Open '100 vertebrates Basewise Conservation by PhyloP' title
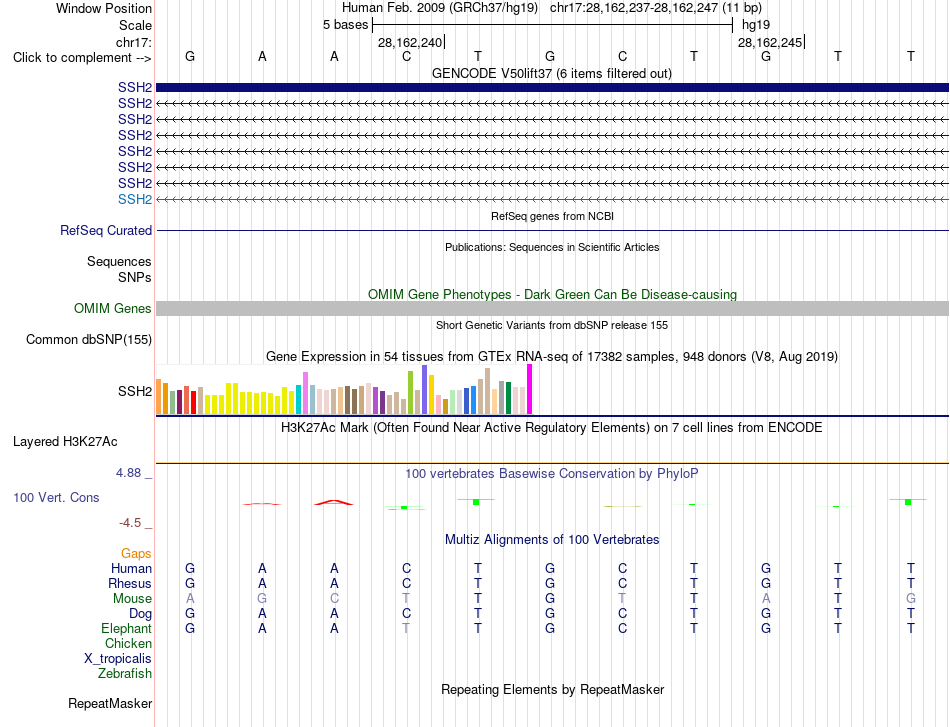 coord(551,474)
